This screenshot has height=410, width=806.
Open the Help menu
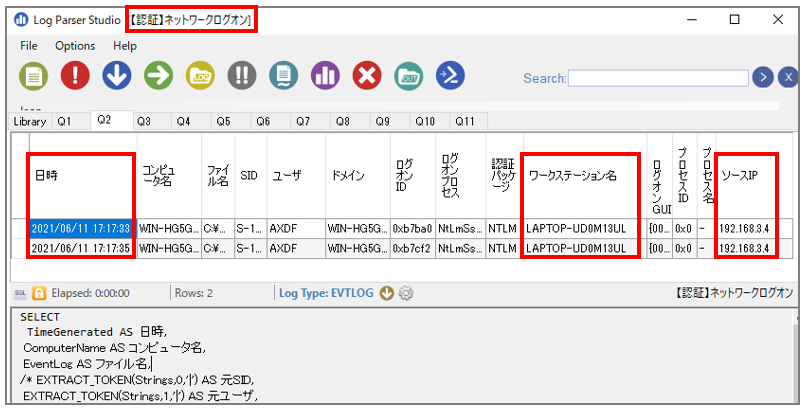tap(125, 46)
